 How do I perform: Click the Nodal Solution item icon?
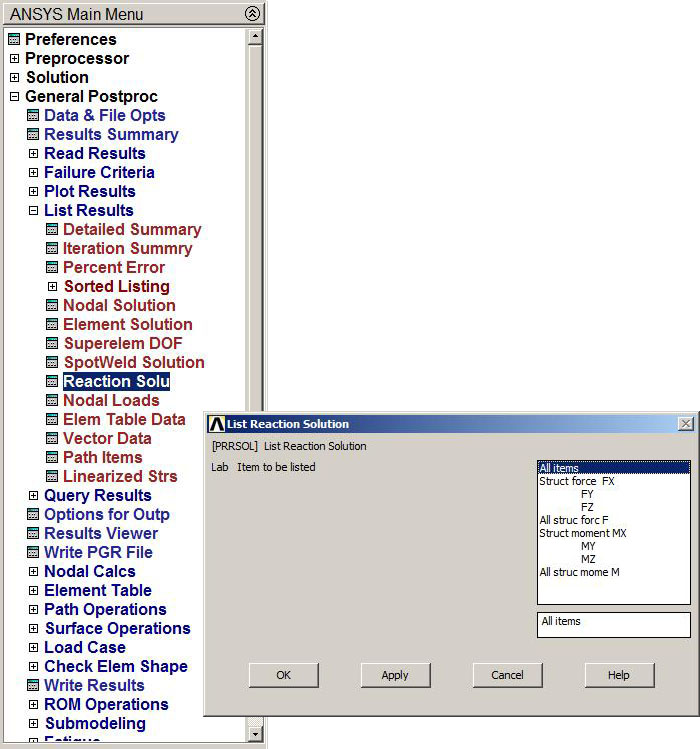point(52,306)
